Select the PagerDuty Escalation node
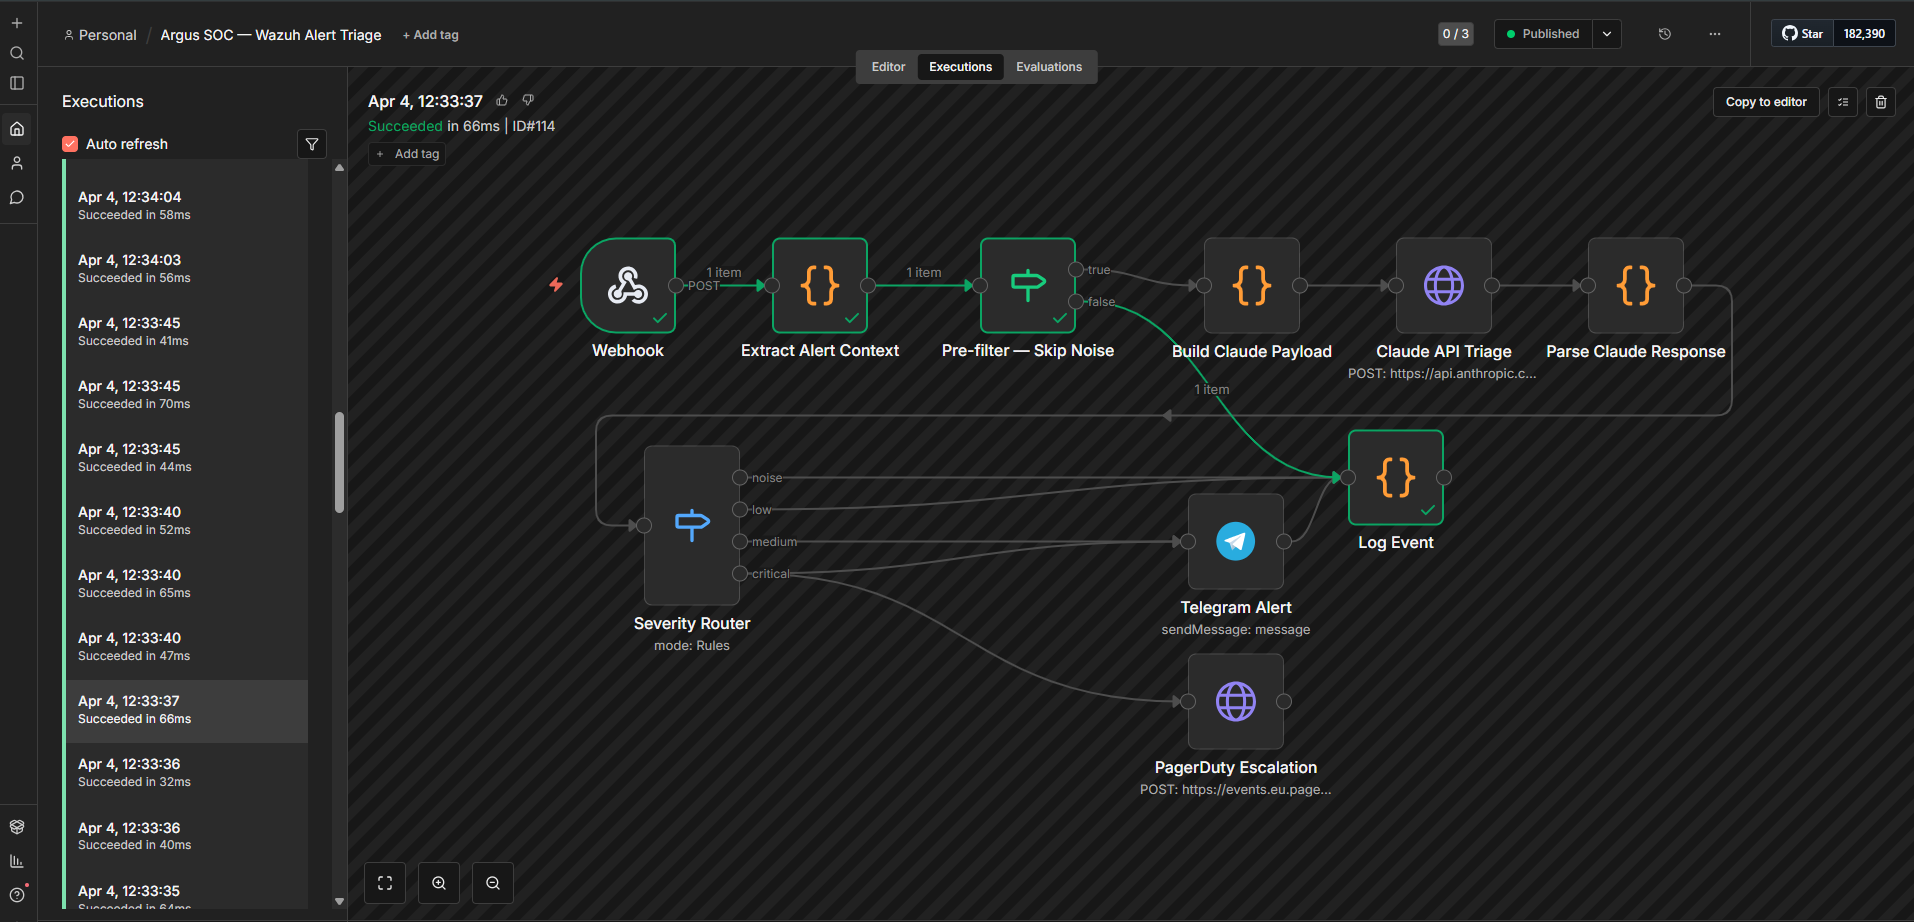This screenshot has width=1914, height=922. coord(1236,701)
